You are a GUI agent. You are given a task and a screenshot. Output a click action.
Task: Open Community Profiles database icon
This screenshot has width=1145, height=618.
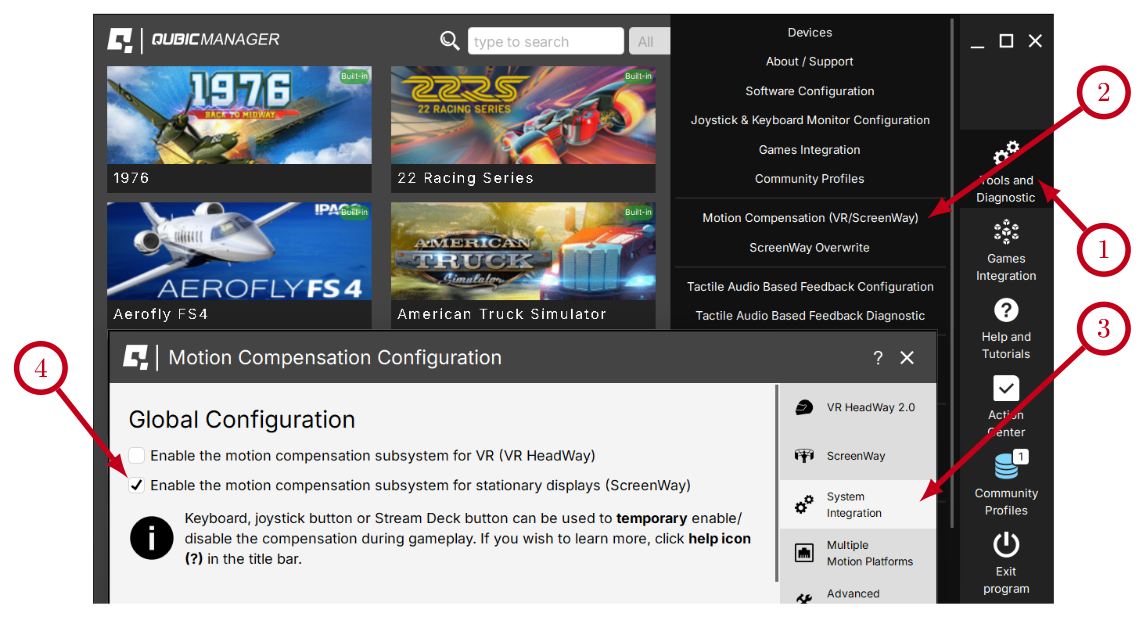1006,467
